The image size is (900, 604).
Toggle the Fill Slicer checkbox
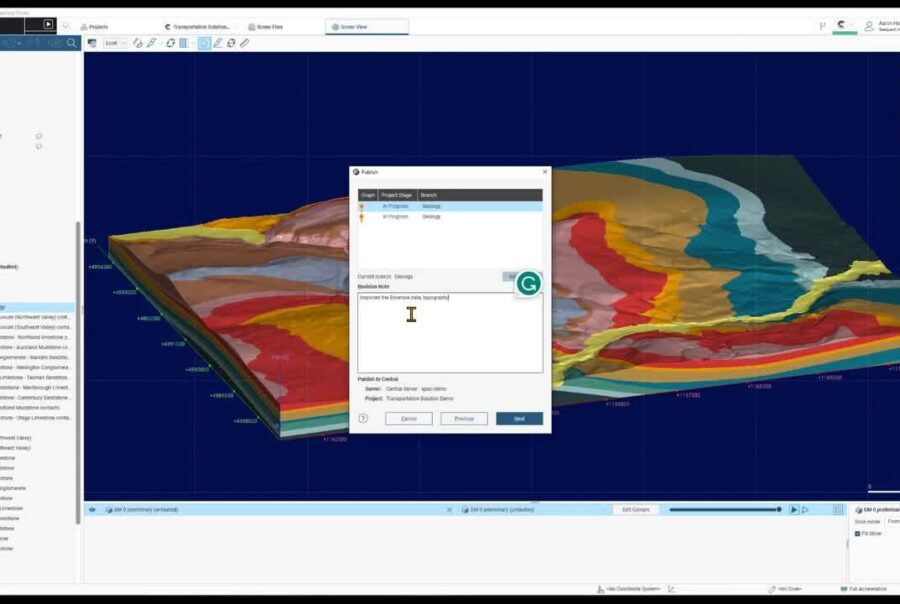coord(857,533)
